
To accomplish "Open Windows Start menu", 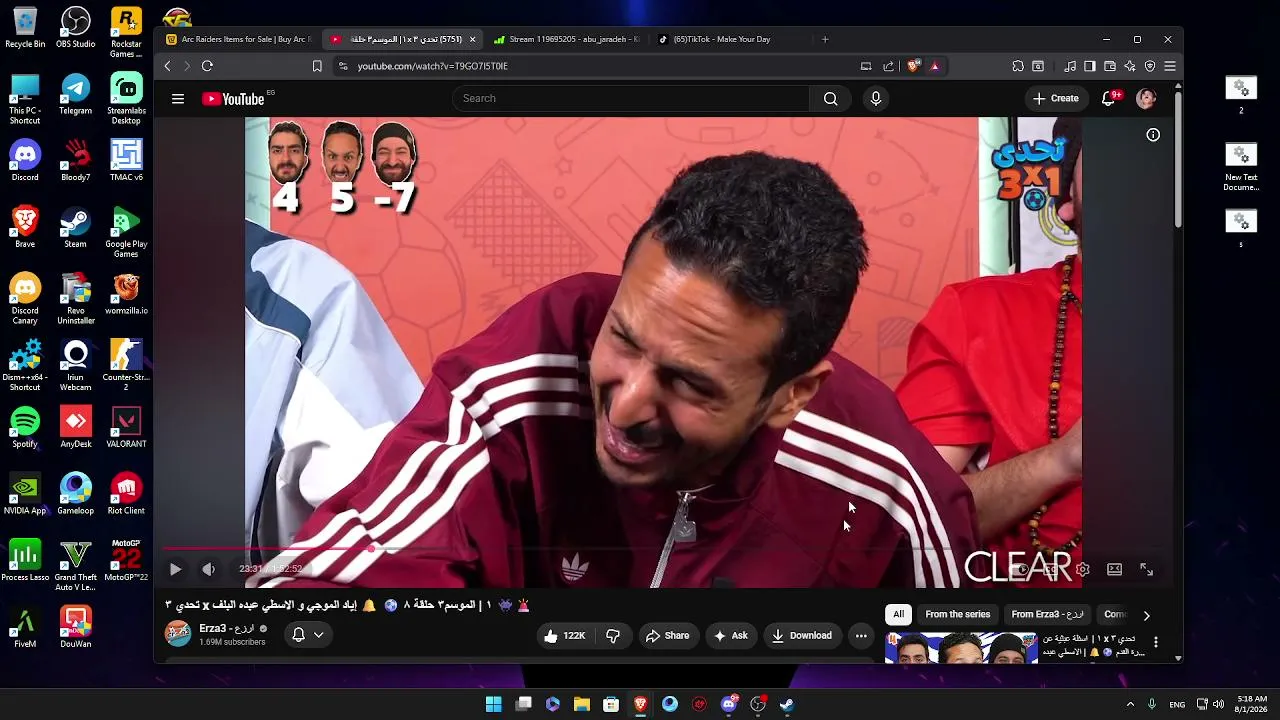I will (494, 704).
